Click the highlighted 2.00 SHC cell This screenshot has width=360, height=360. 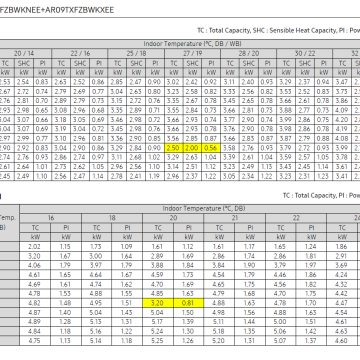(193, 148)
